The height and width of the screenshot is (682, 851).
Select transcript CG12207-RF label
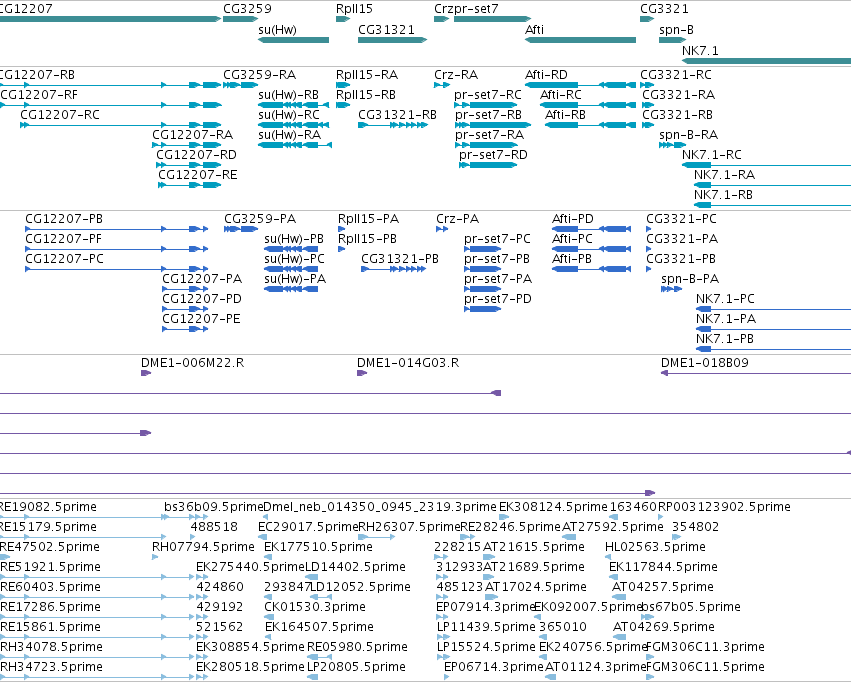pos(39,95)
